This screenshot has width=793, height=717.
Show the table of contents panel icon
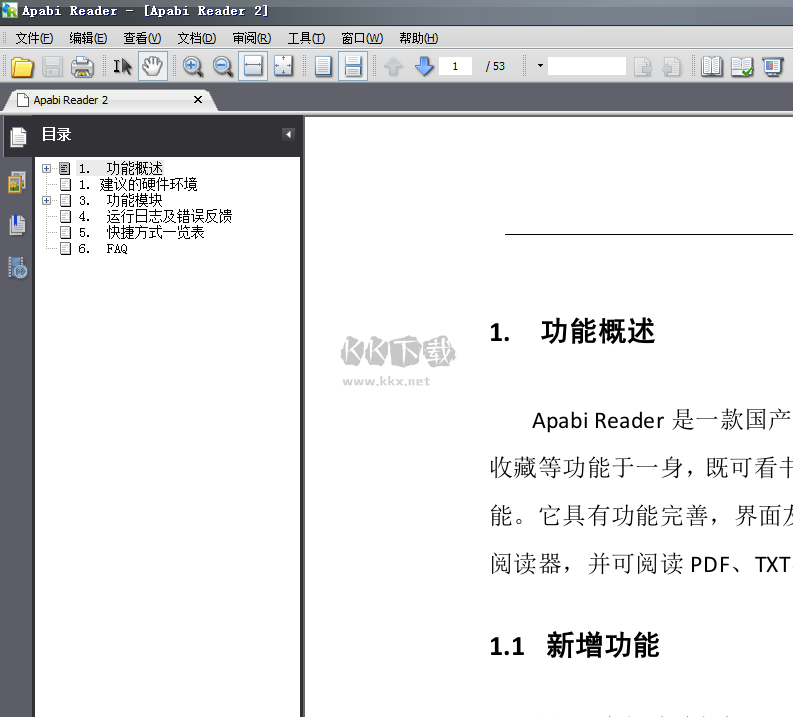[18, 137]
